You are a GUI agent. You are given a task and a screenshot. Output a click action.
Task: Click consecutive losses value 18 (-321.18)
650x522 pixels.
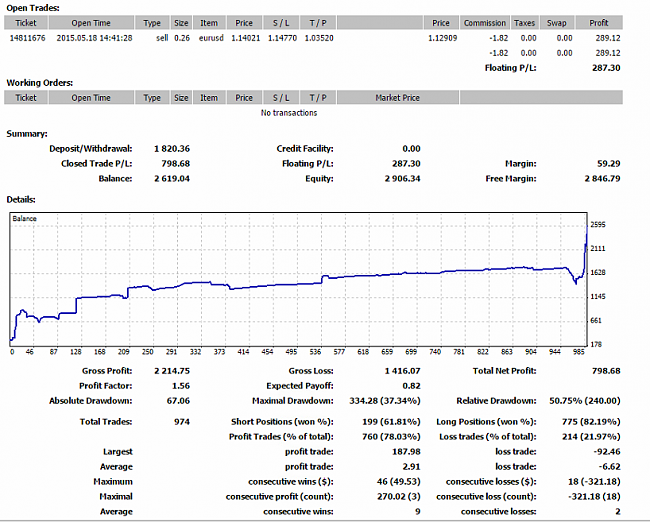click(594, 482)
